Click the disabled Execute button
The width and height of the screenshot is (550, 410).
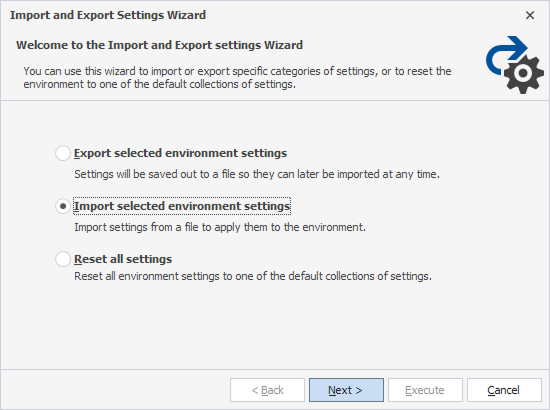(425, 390)
